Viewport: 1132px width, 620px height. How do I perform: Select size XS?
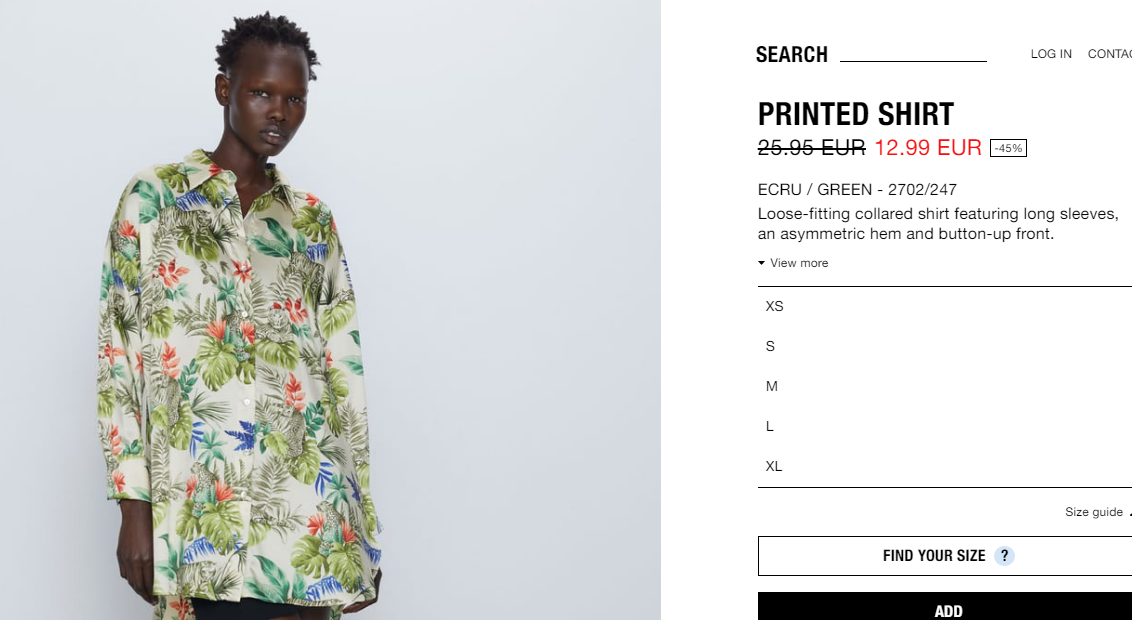point(945,306)
